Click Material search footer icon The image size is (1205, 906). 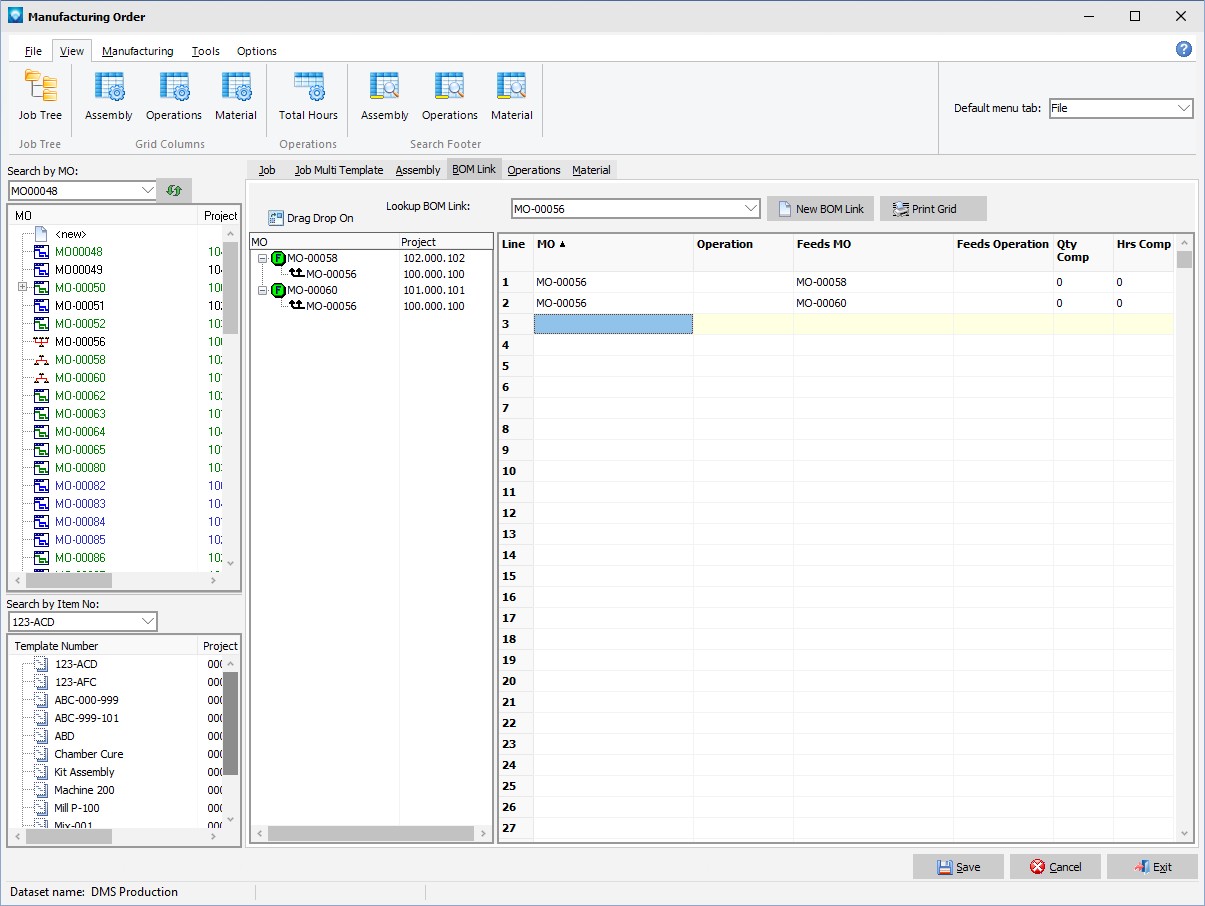click(511, 89)
